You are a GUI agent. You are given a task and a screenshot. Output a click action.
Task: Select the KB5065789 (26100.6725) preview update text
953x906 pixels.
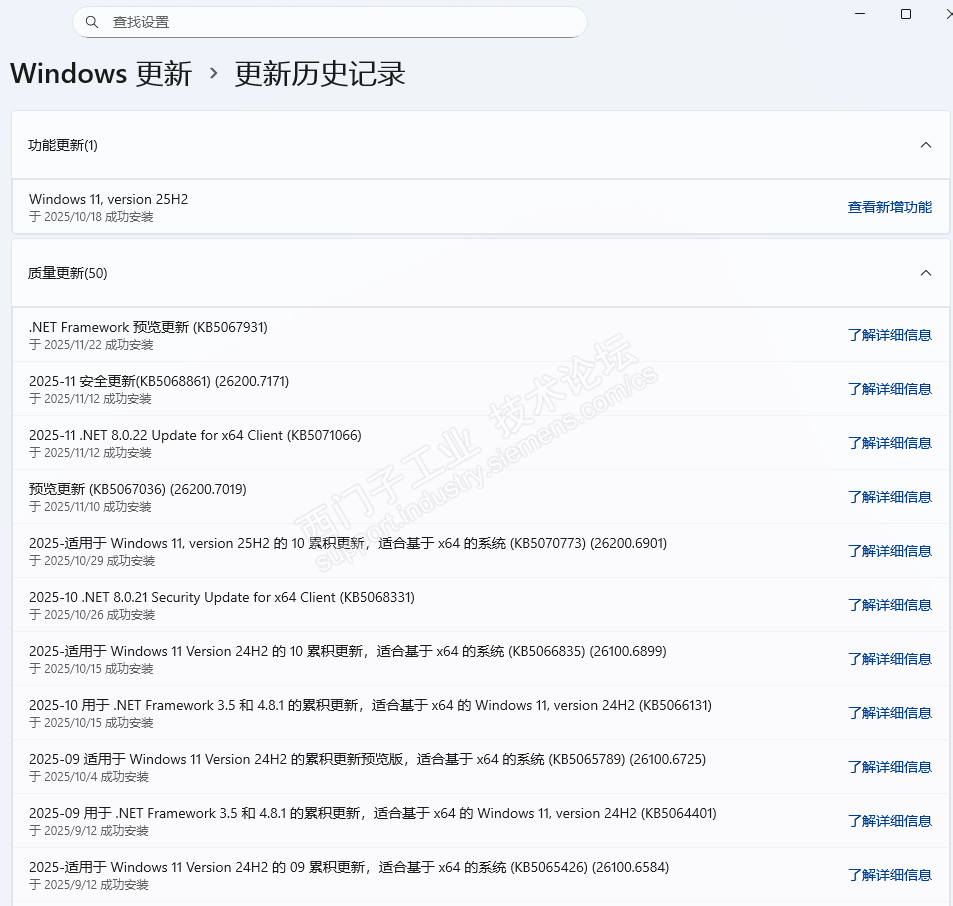coord(367,760)
